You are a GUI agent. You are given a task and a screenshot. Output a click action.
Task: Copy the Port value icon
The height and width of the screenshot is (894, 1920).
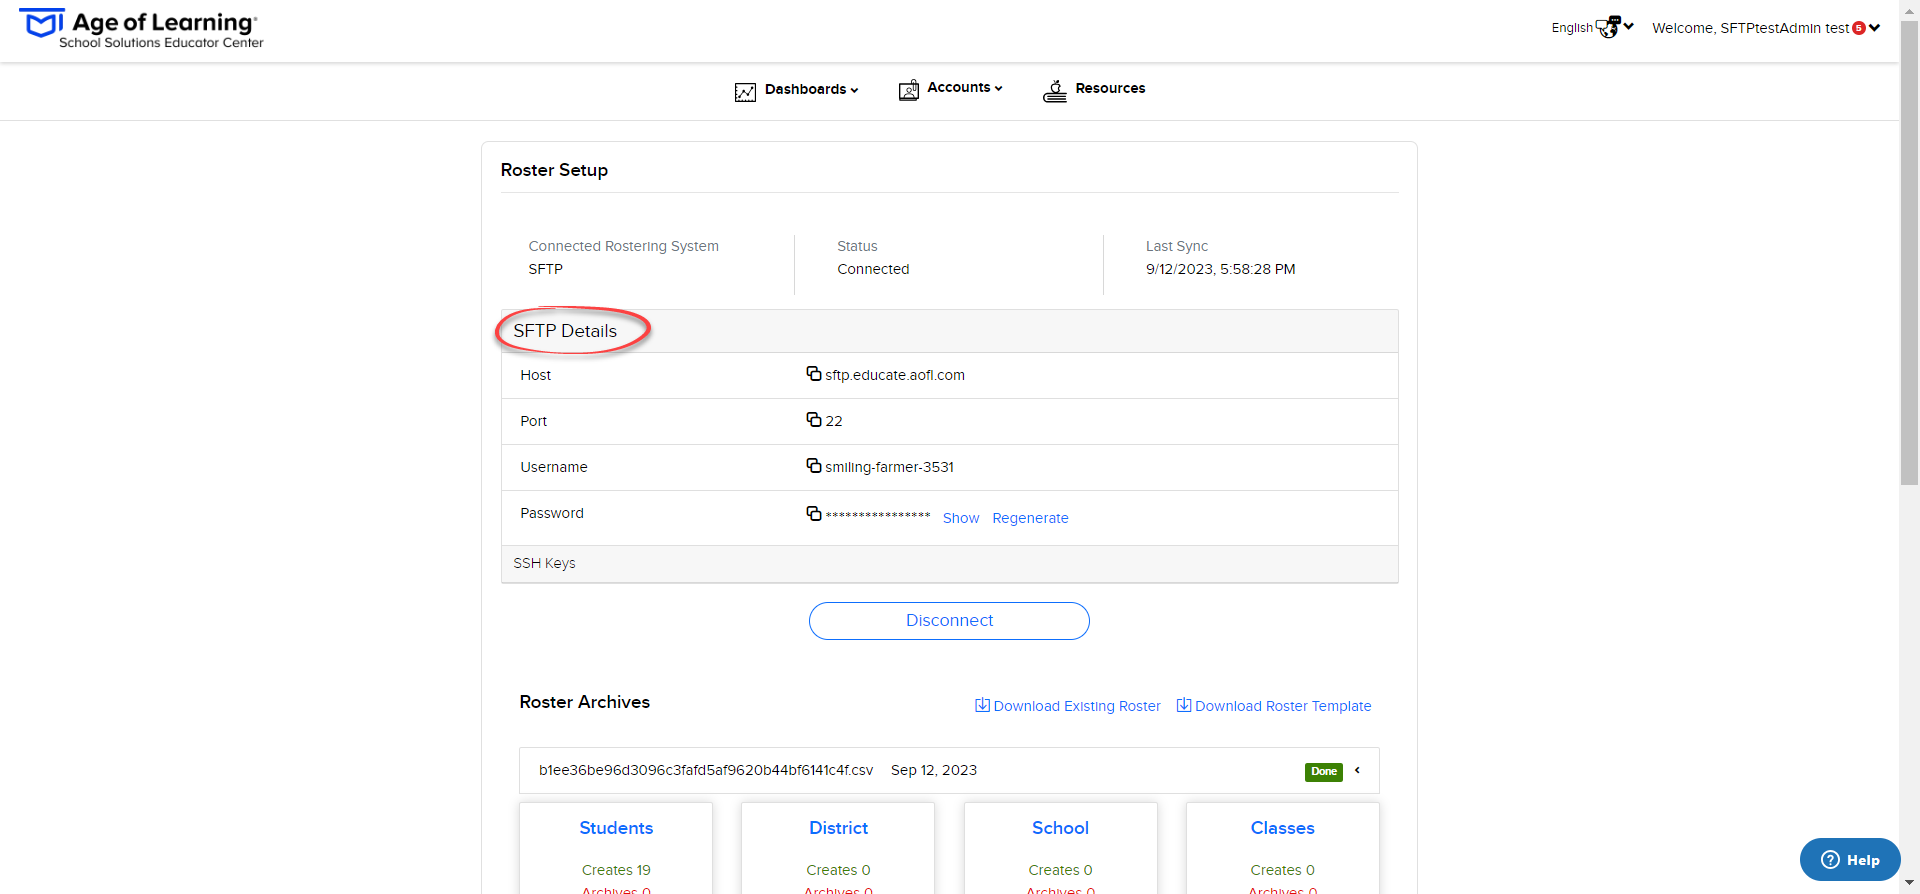coord(814,420)
